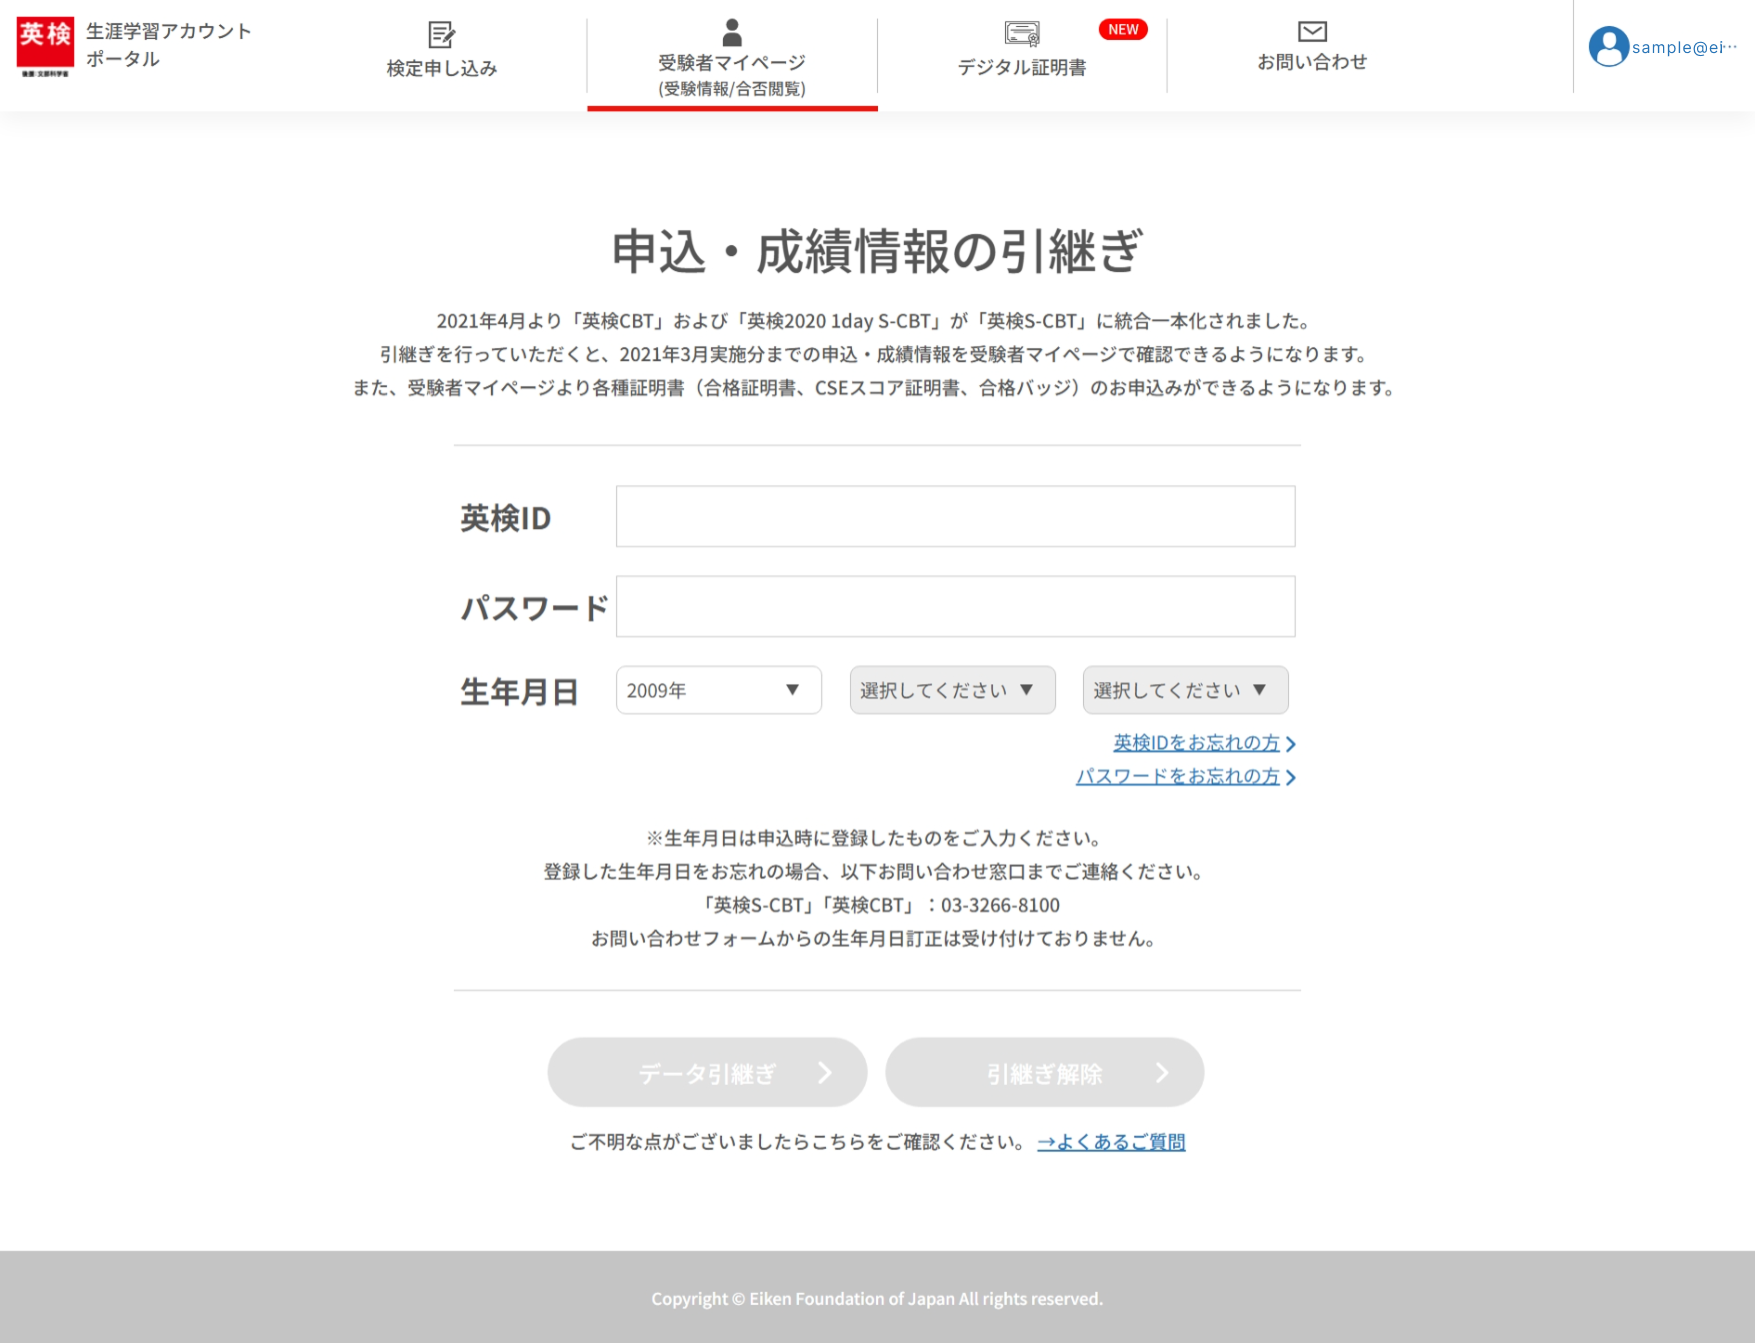The width and height of the screenshot is (1755, 1343).
Task: Open the birth month dropdown
Action: pyautogui.click(x=952, y=690)
